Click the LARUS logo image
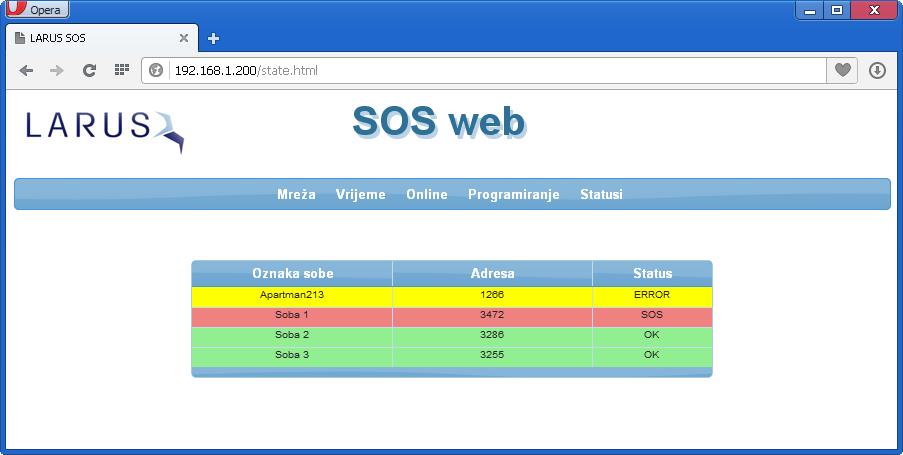Viewport: 903px width, 455px height. click(x=104, y=130)
